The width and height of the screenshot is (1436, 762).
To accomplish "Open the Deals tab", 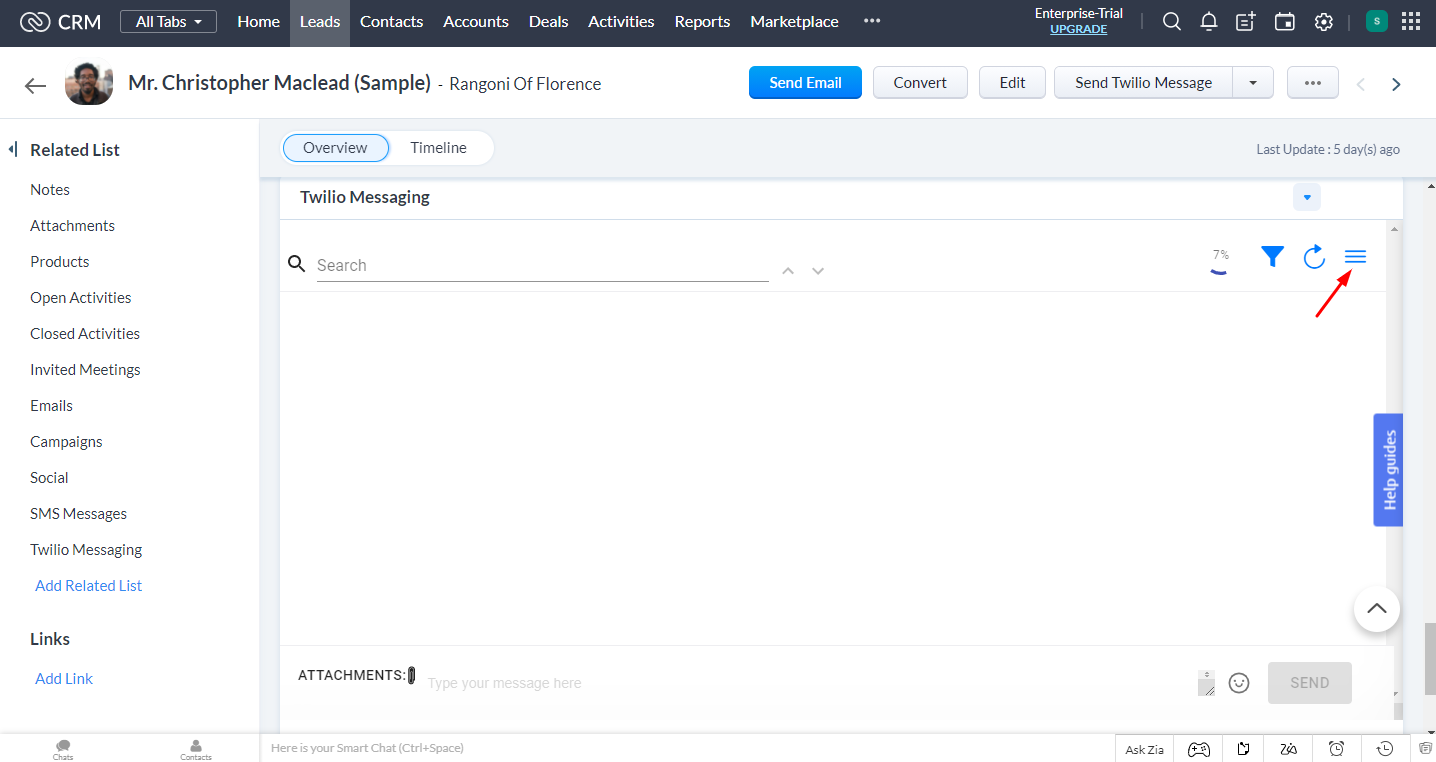I will (548, 21).
